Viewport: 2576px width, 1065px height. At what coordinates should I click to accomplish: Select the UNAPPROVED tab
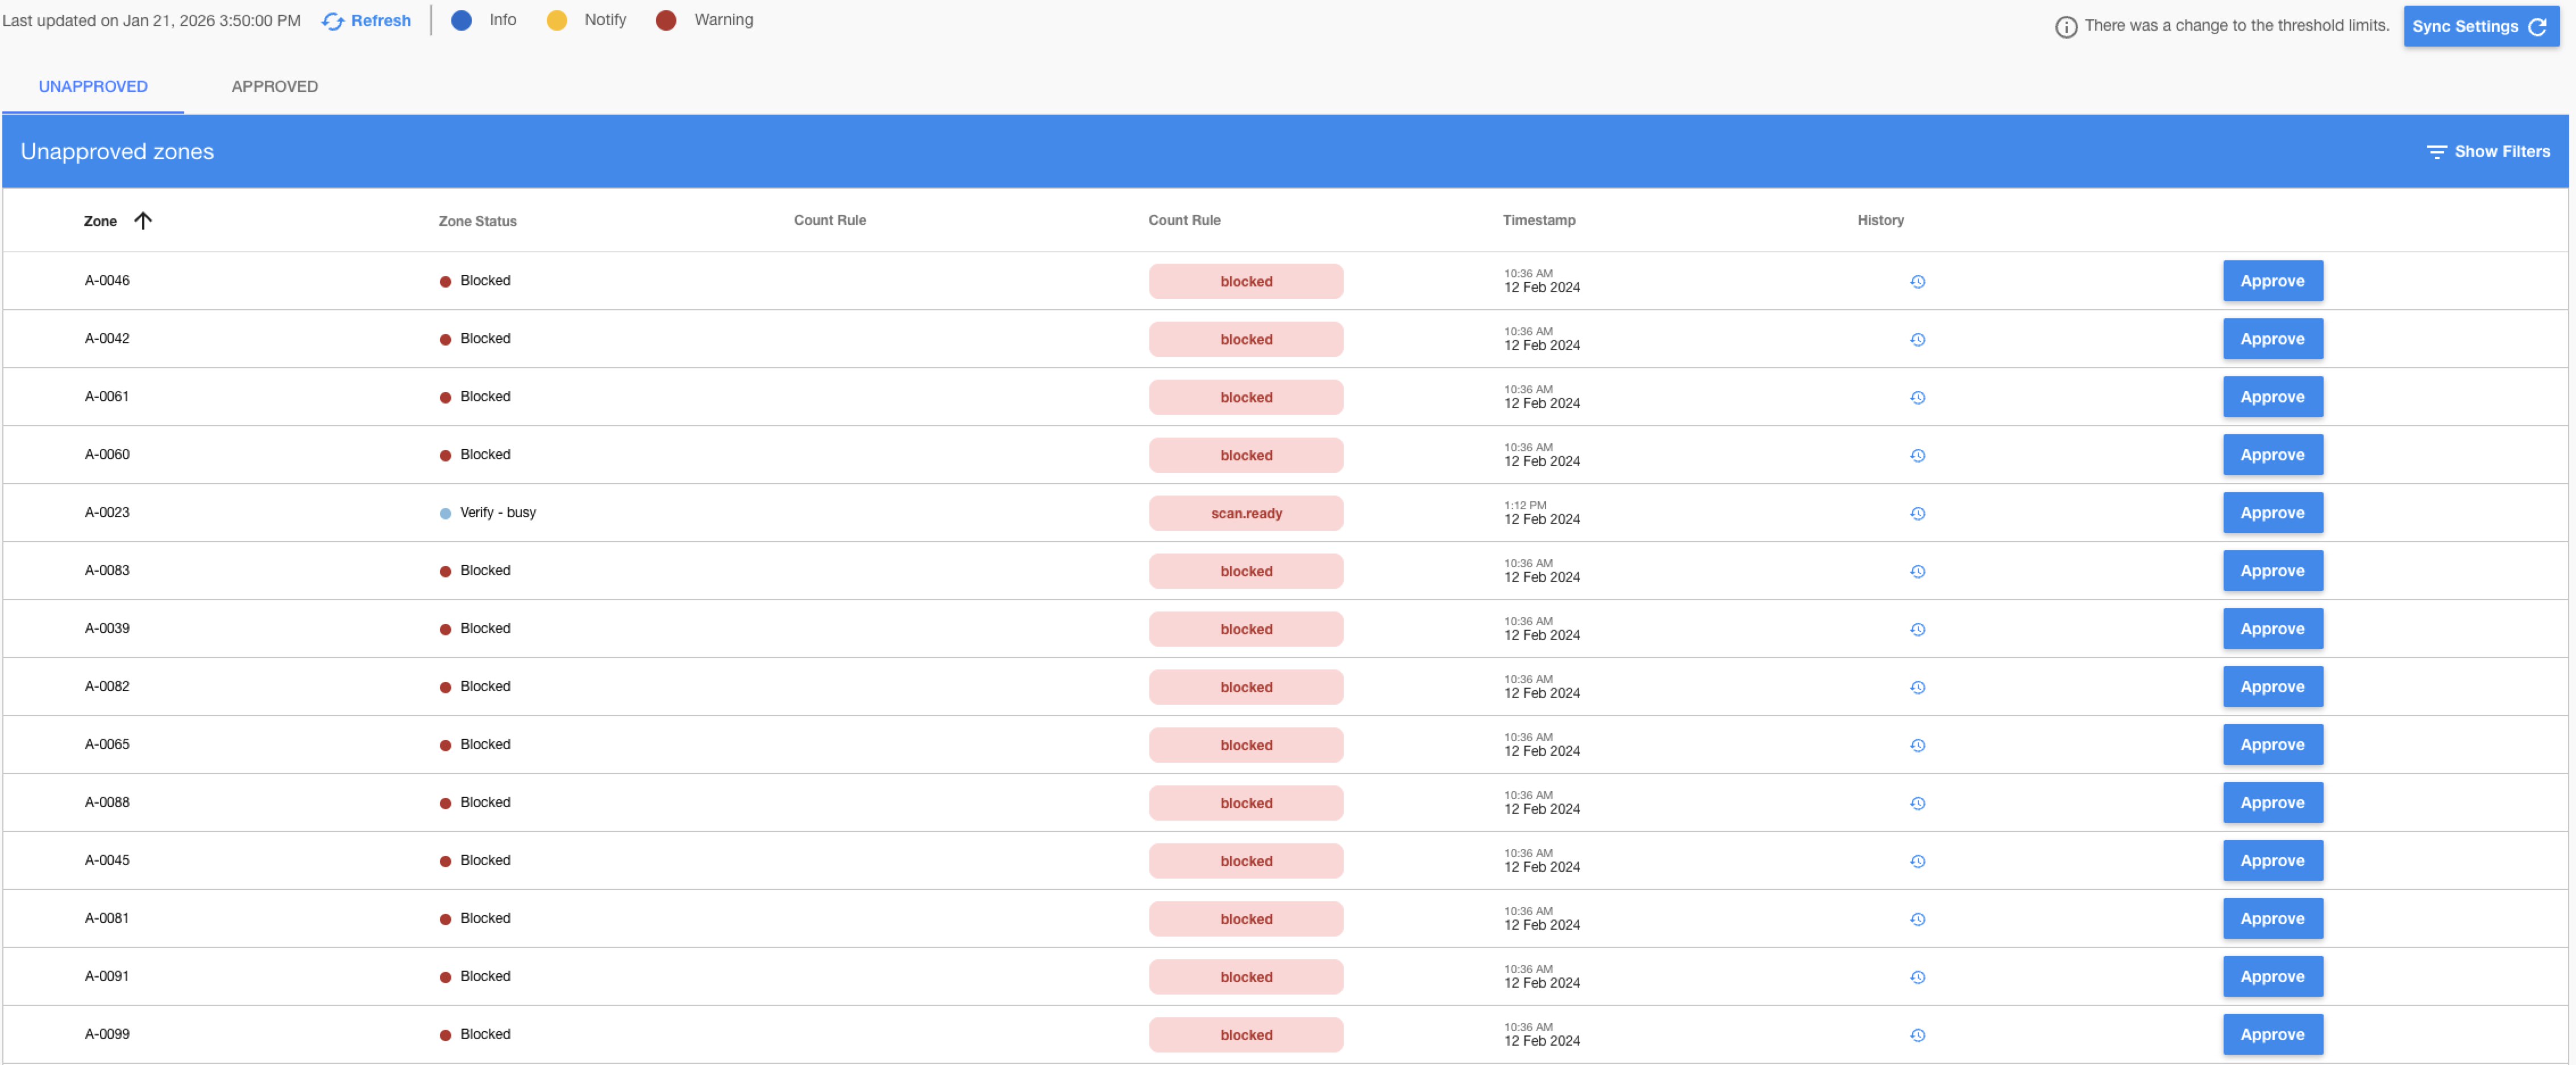pyautogui.click(x=93, y=87)
